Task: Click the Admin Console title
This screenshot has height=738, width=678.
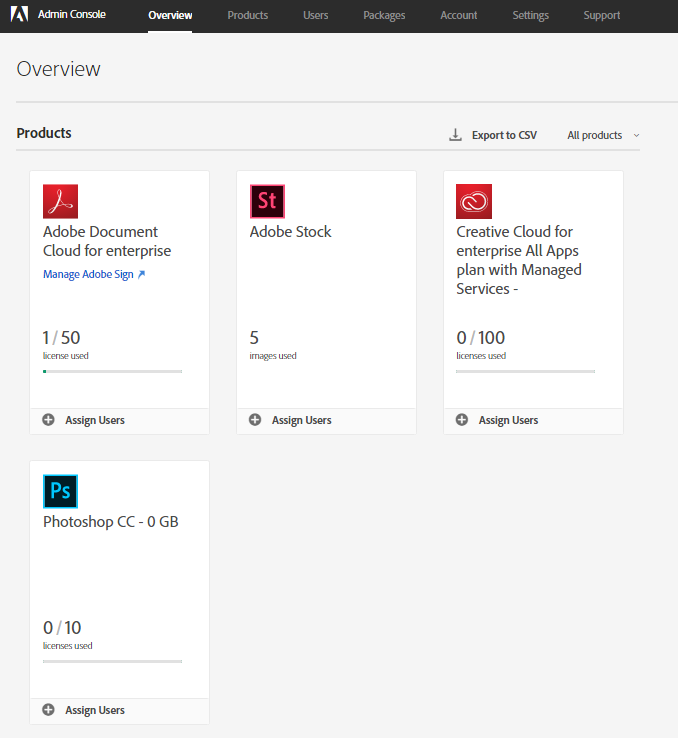Action: click(72, 15)
